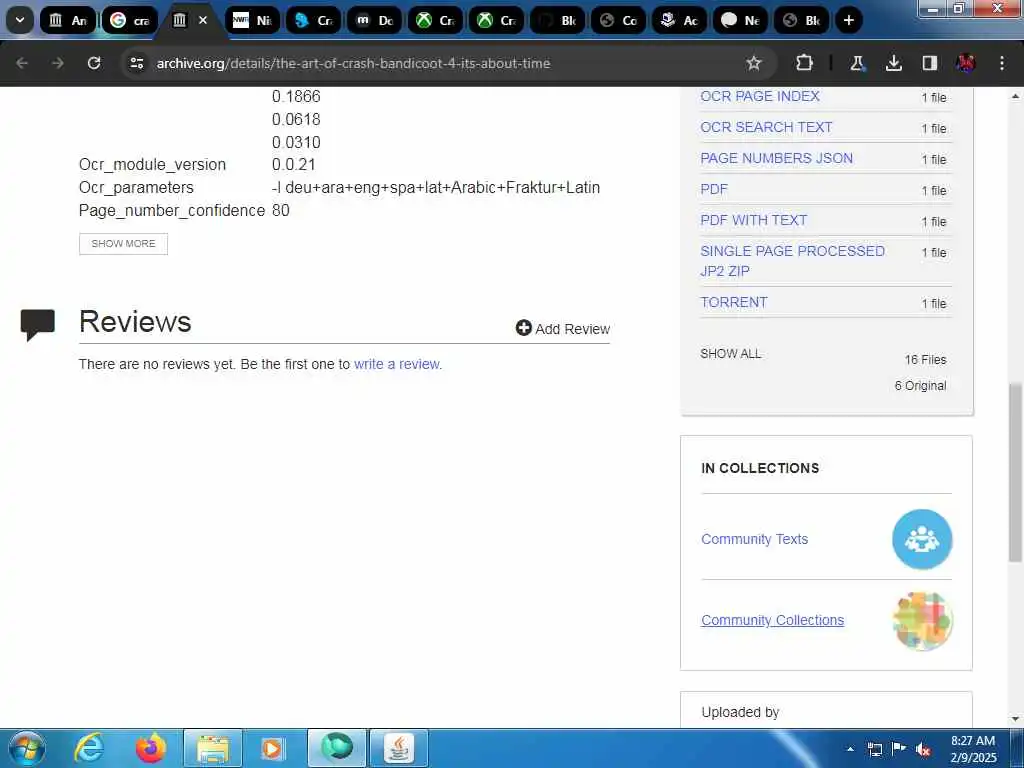Launch Firefox from taskbar
This screenshot has width=1024, height=768.
pos(150,748)
